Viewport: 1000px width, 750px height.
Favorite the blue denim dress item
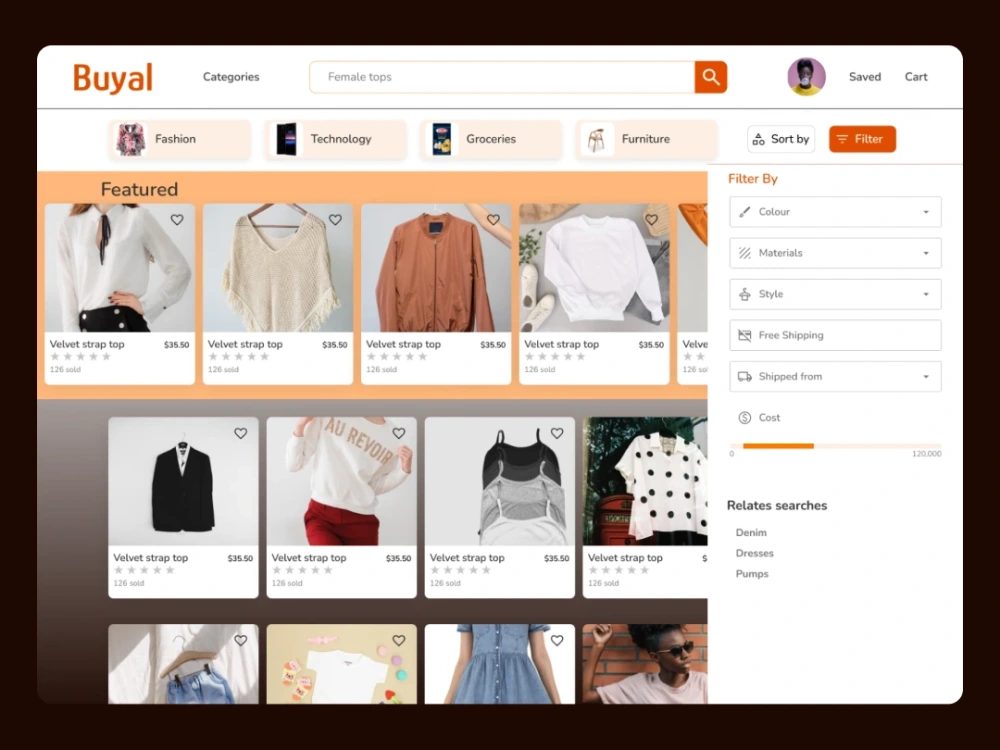pos(557,640)
